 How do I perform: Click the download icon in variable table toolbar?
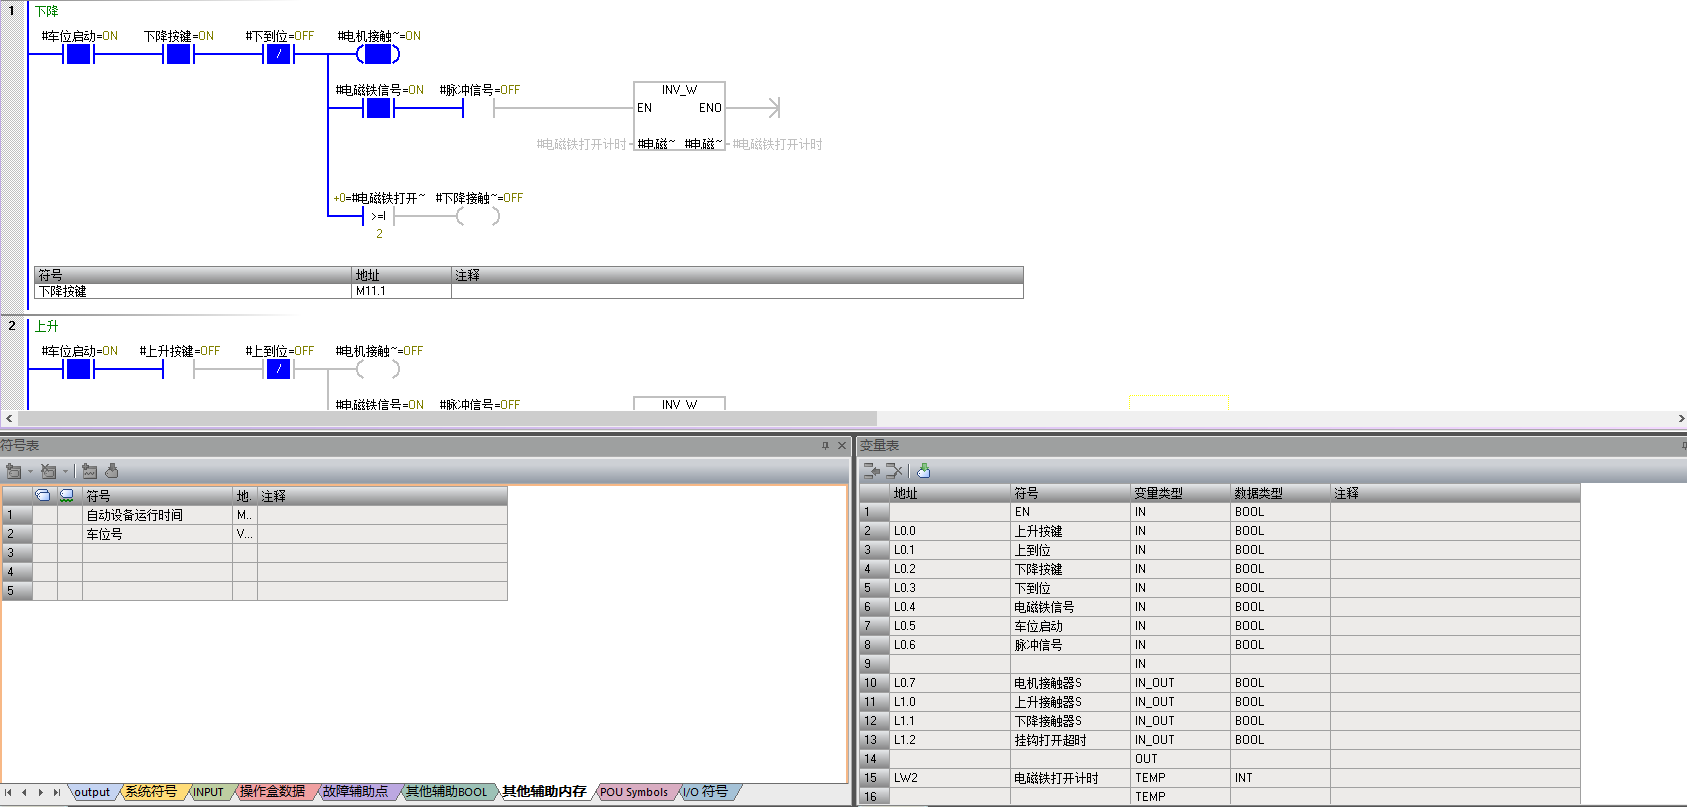coord(923,471)
